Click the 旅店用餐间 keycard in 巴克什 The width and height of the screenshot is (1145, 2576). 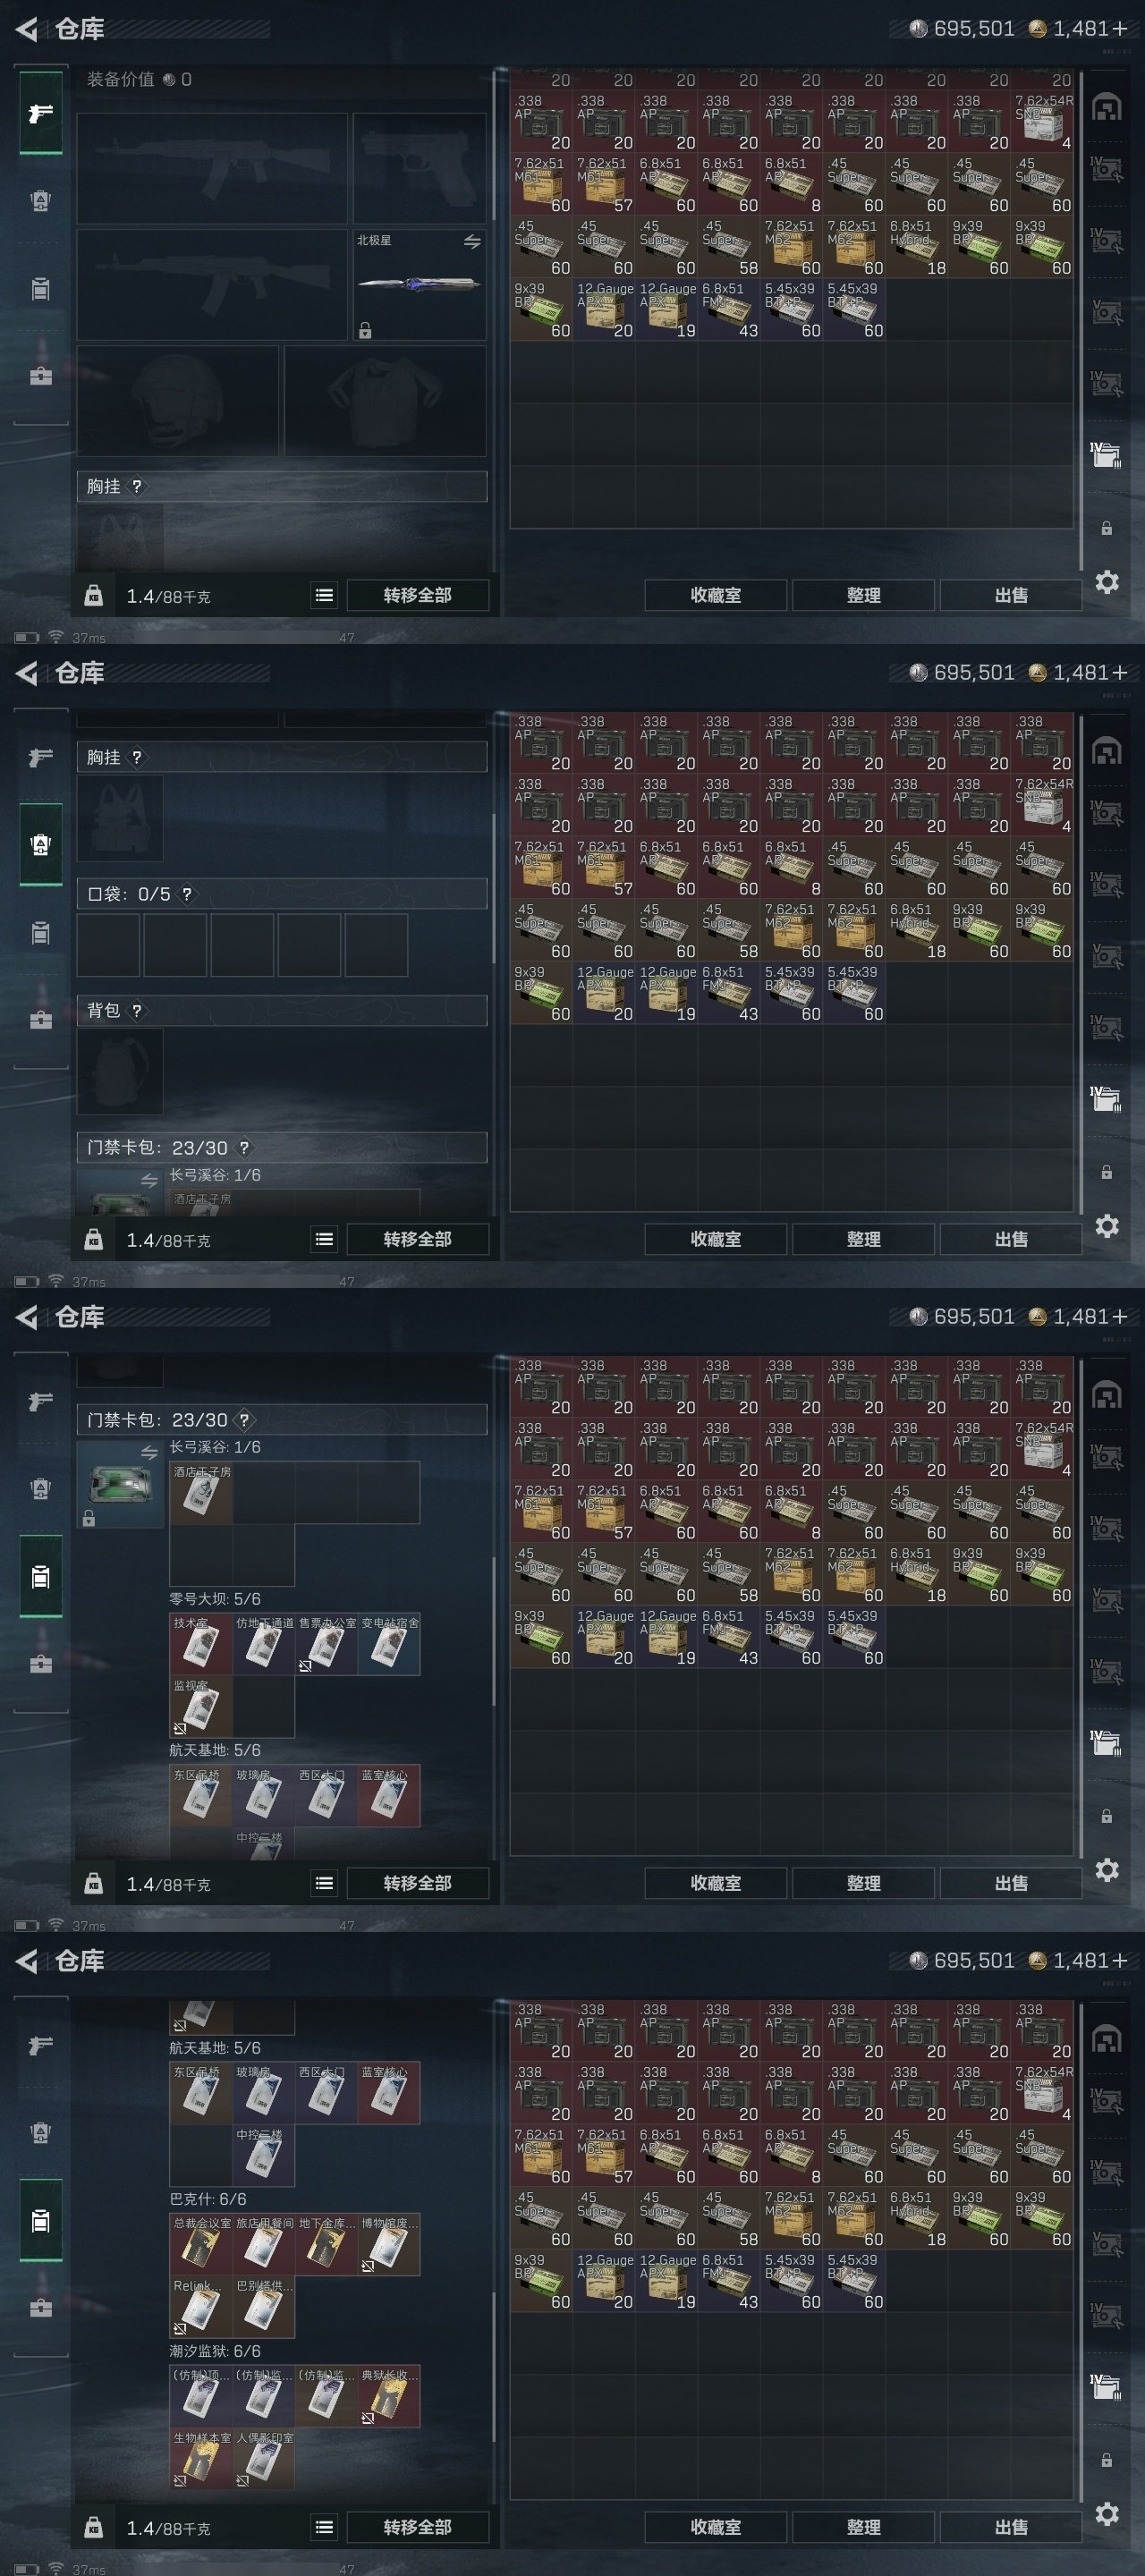tap(264, 2244)
